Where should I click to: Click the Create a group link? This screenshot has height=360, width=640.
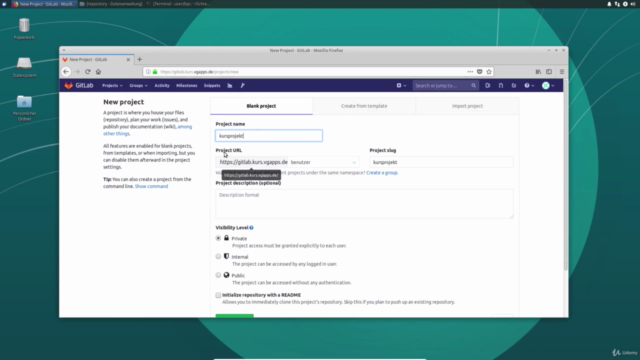[x=382, y=173]
